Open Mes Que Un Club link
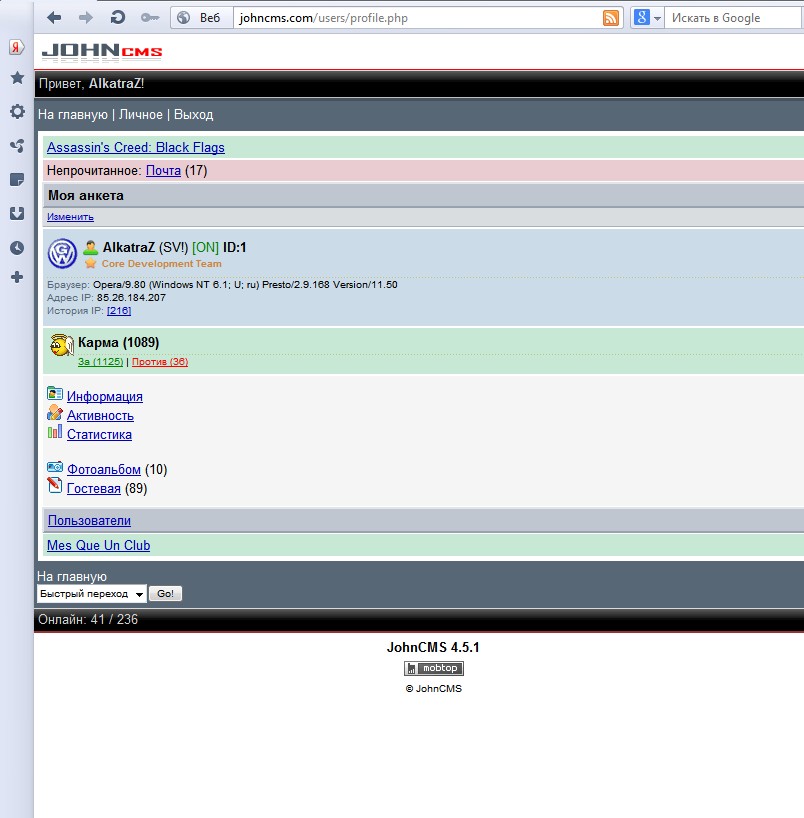Viewport: 804px width, 818px height. [99, 545]
